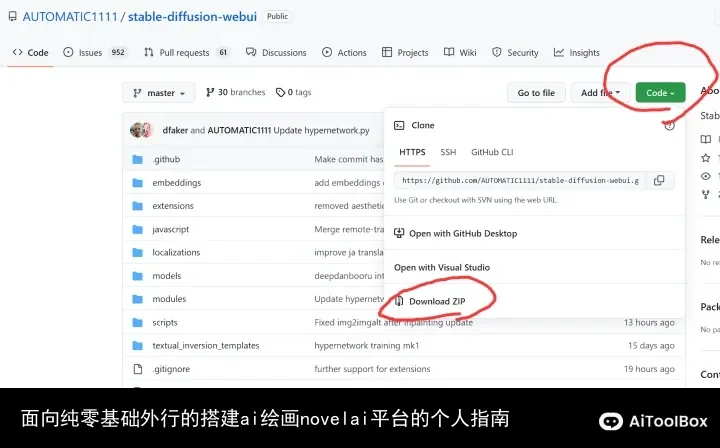The width and height of the screenshot is (720, 448).
Task: Select the SSH clone tab
Action: click(448, 152)
